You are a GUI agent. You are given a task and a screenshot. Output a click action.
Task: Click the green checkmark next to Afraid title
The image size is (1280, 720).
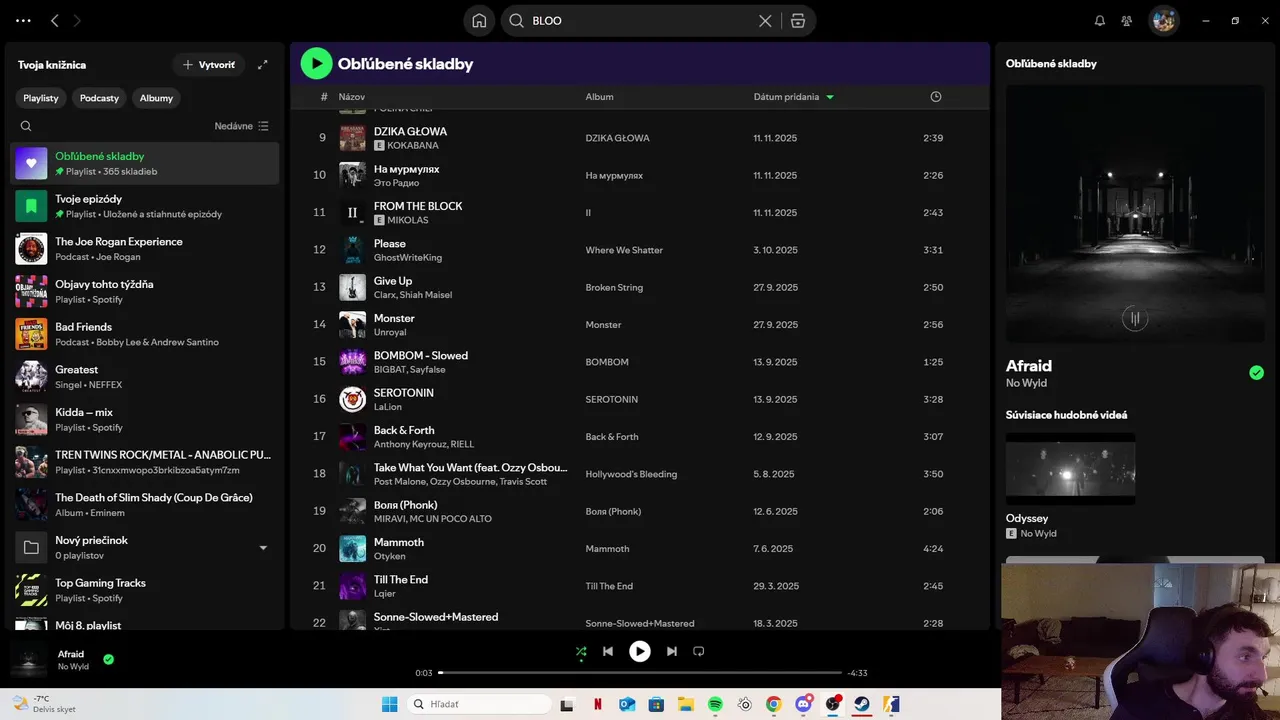click(x=1256, y=373)
